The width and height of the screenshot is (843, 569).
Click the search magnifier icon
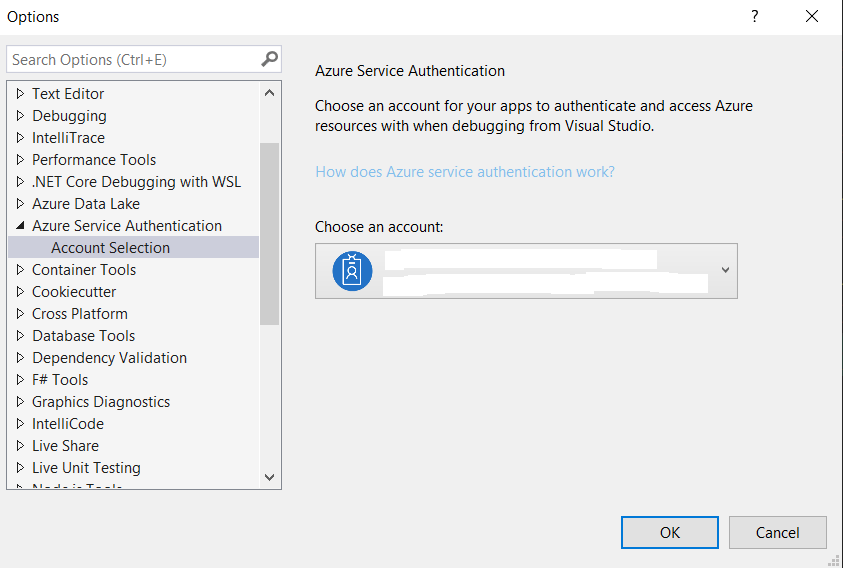tap(269, 59)
